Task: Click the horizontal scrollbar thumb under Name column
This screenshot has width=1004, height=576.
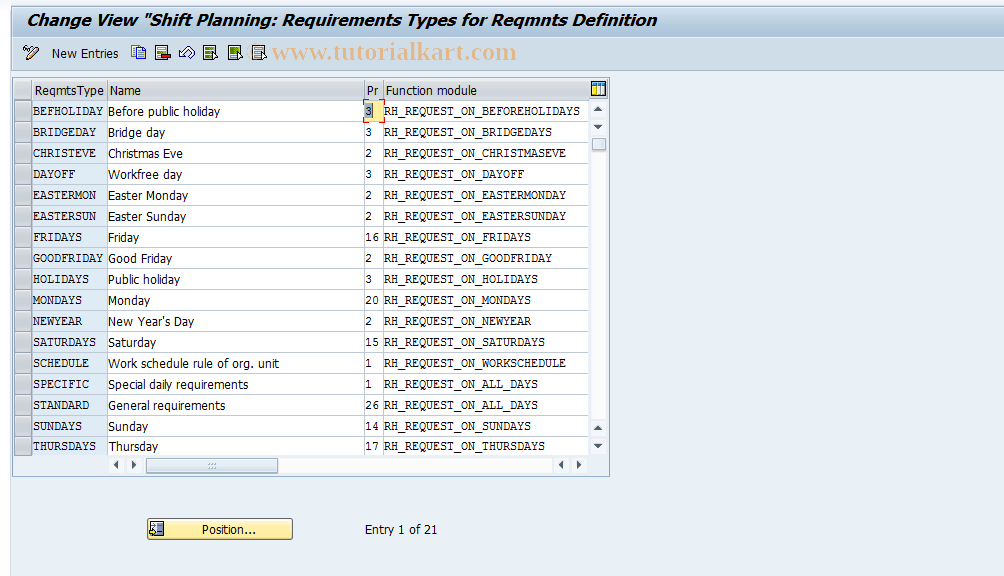Action: coord(212,466)
